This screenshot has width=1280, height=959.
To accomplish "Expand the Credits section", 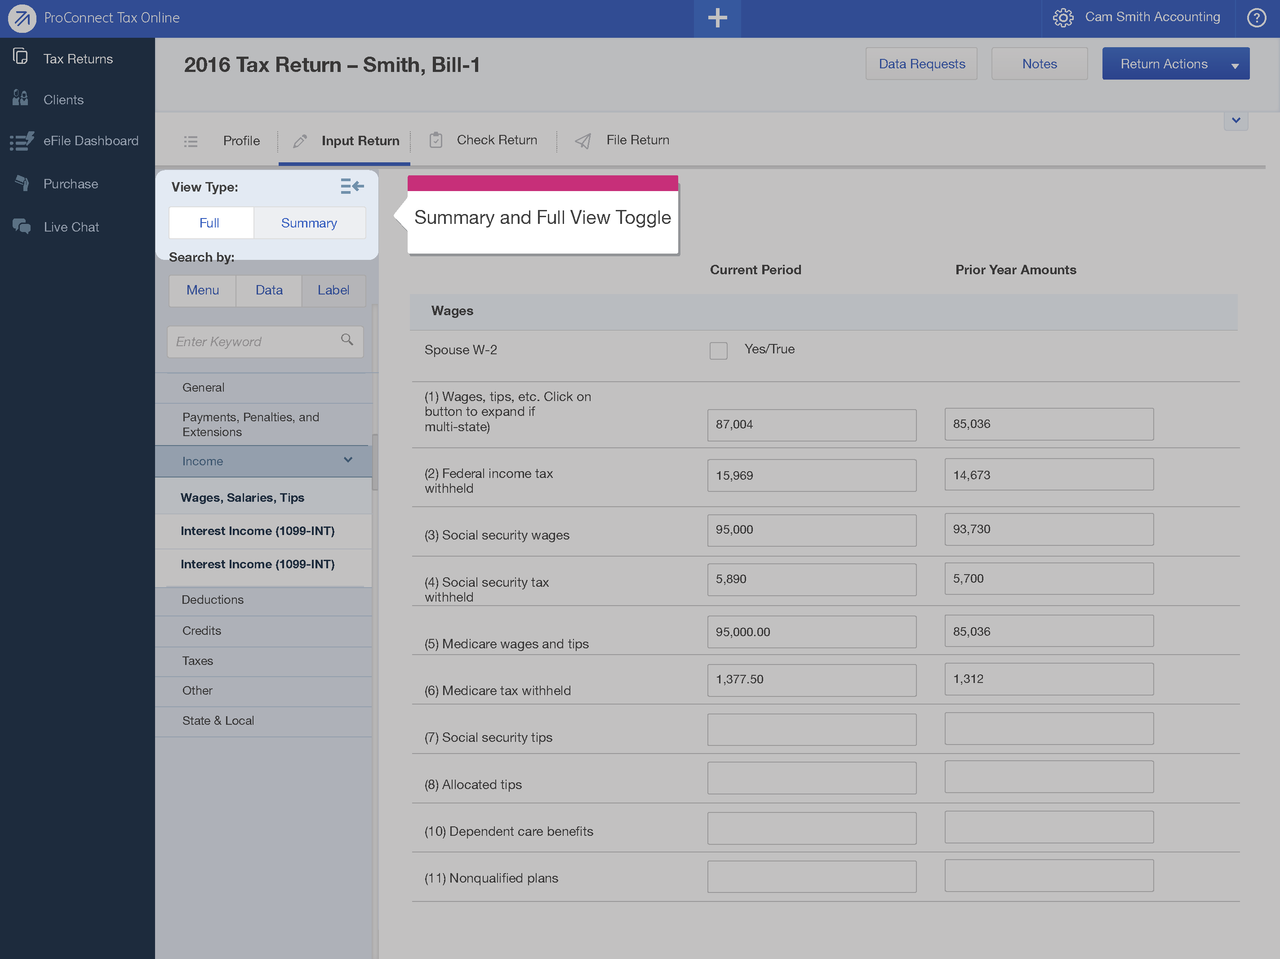I will [264, 631].
